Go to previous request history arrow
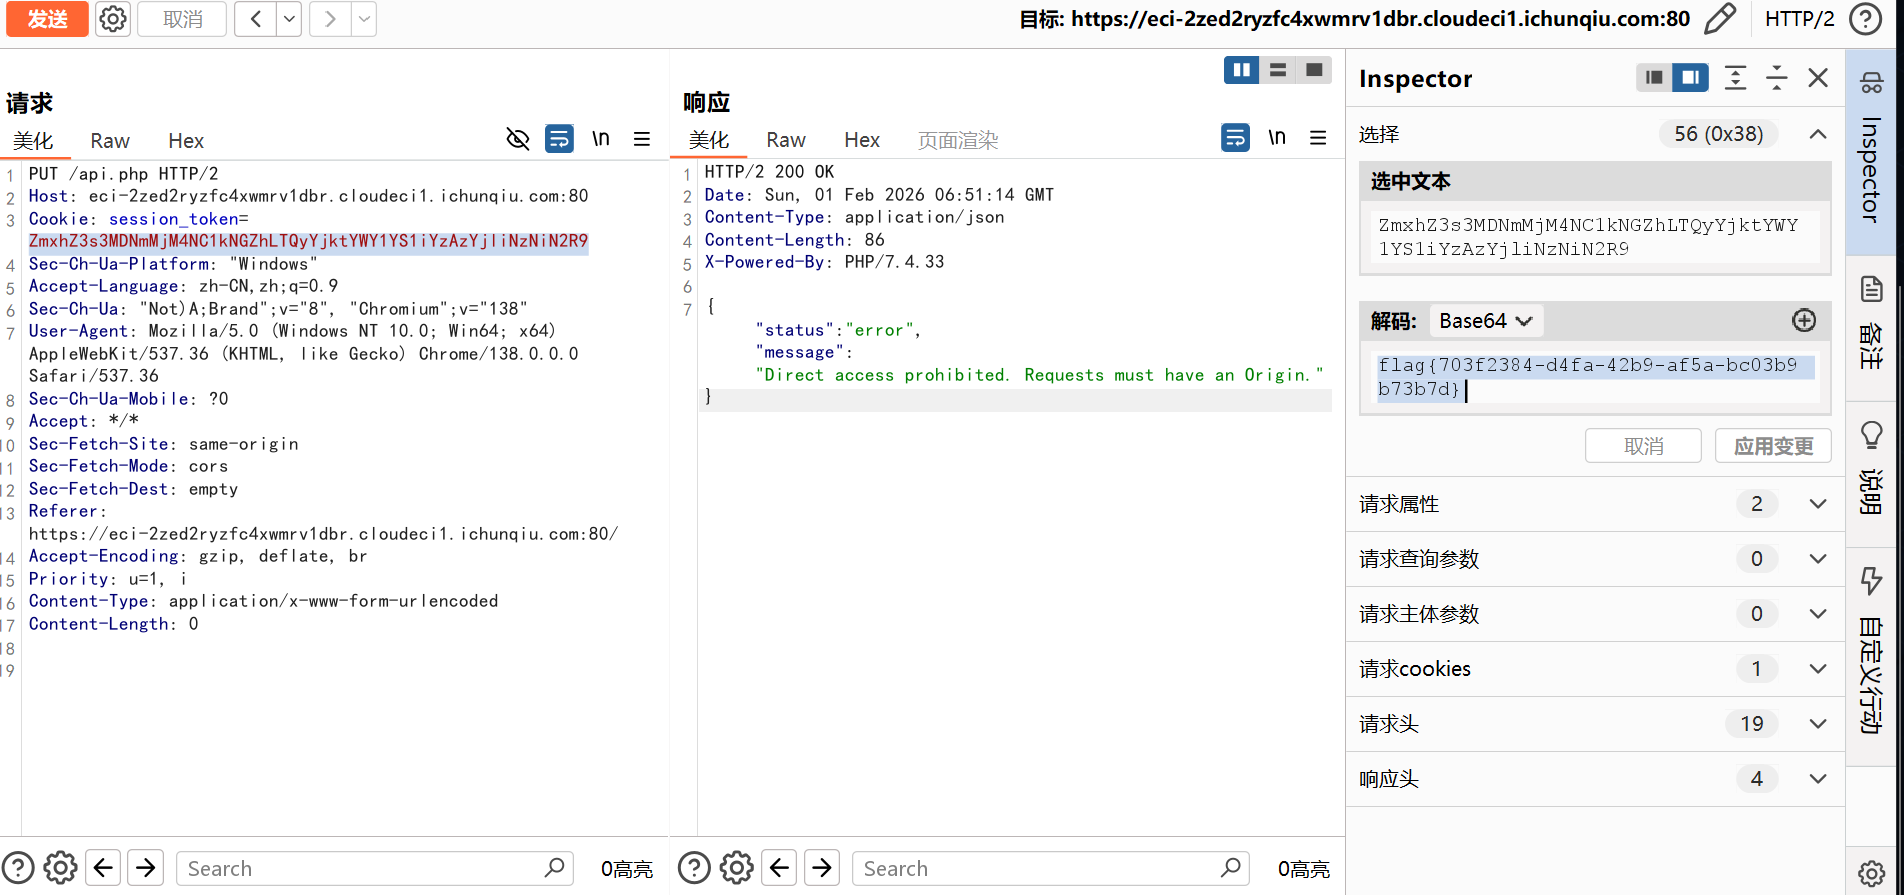1904x895 pixels. click(256, 19)
